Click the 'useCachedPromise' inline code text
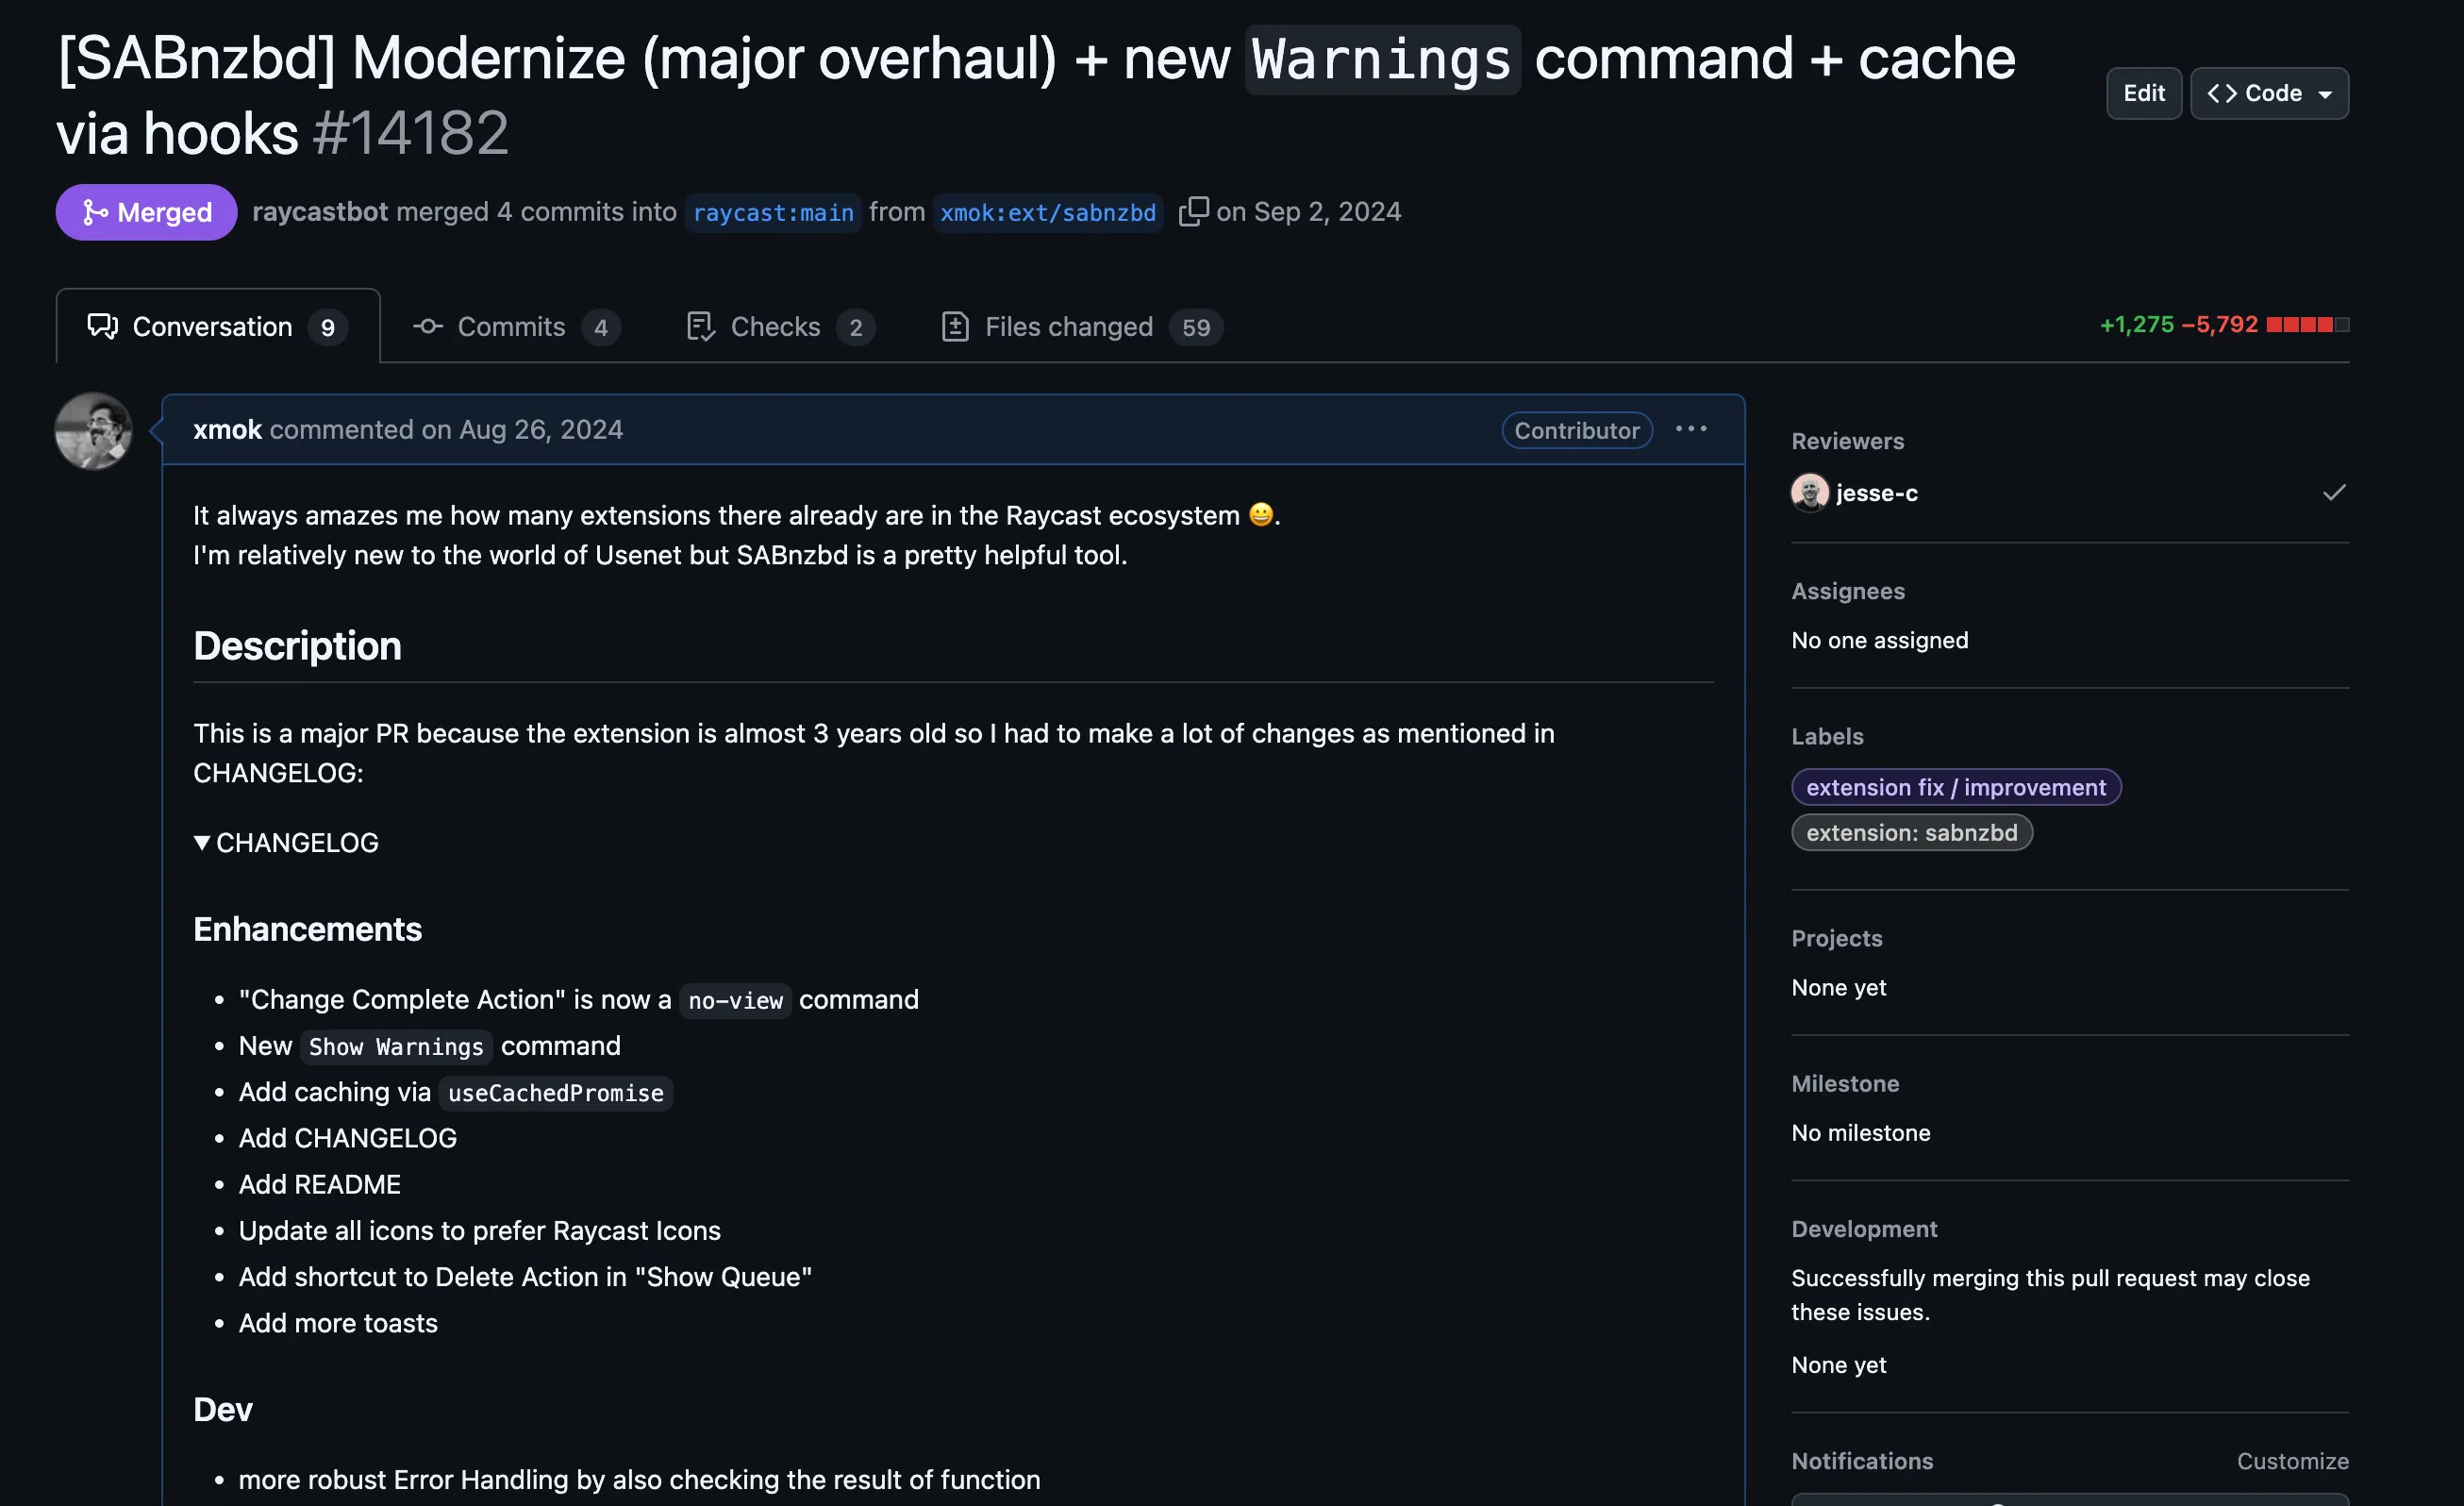The height and width of the screenshot is (1506, 2464). (555, 1092)
